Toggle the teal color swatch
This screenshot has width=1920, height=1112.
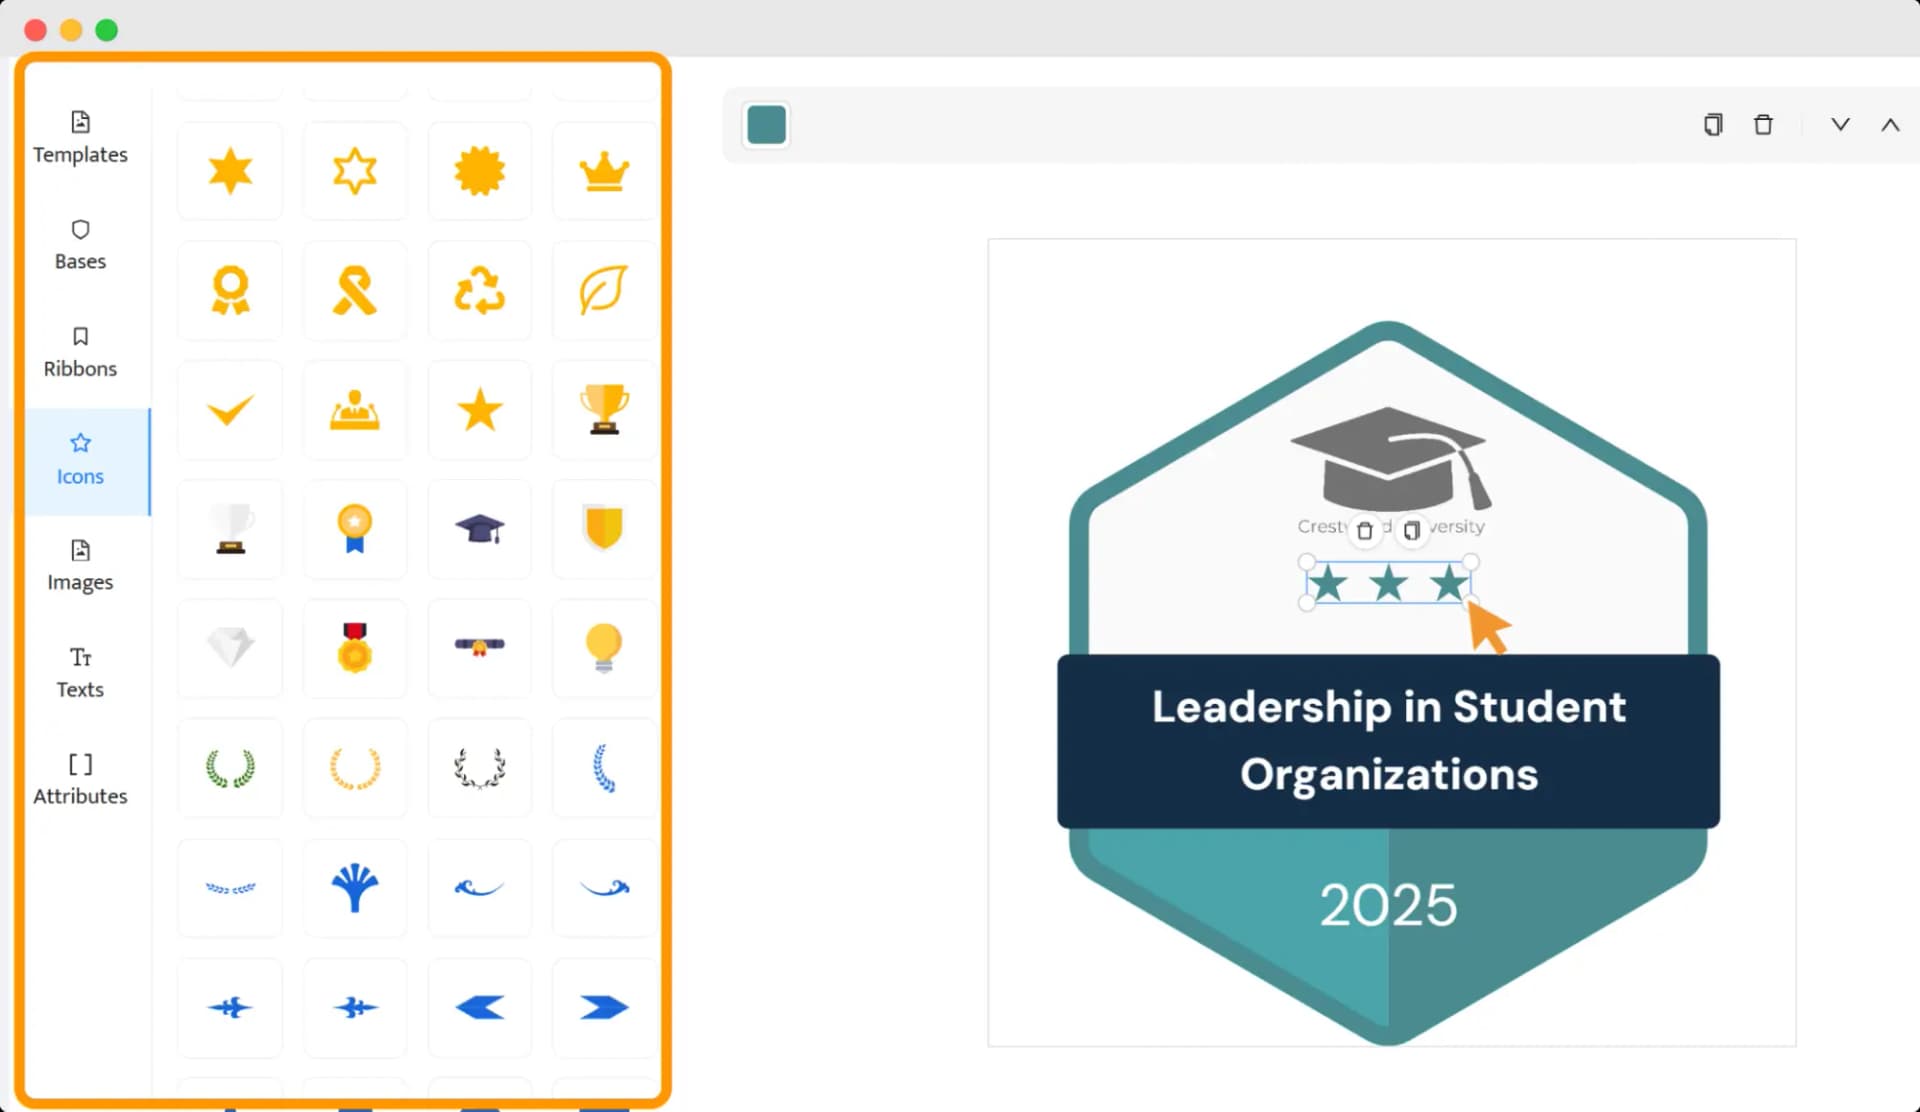click(x=767, y=124)
